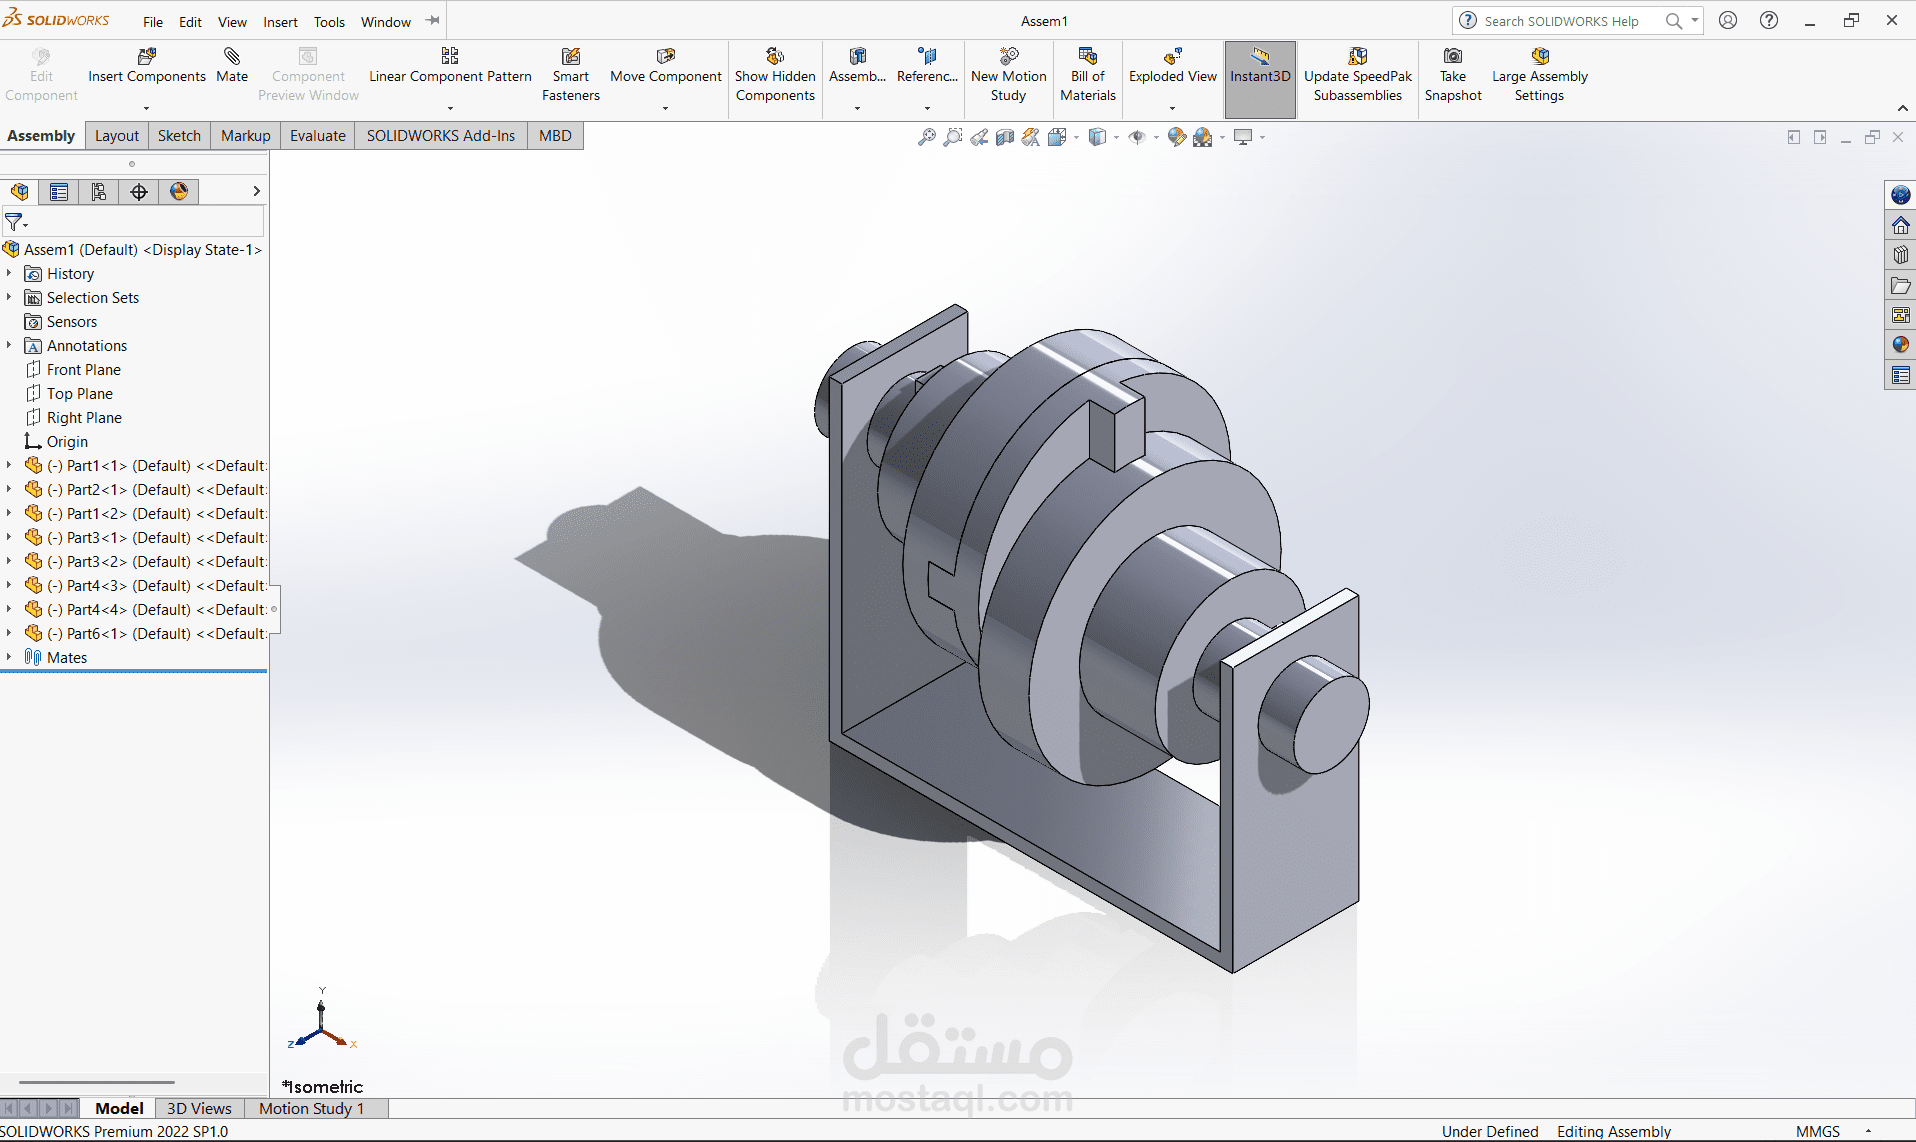Launch Smart Fasteners
Viewport: 1916px width, 1142px height.
pyautogui.click(x=570, y=75)
